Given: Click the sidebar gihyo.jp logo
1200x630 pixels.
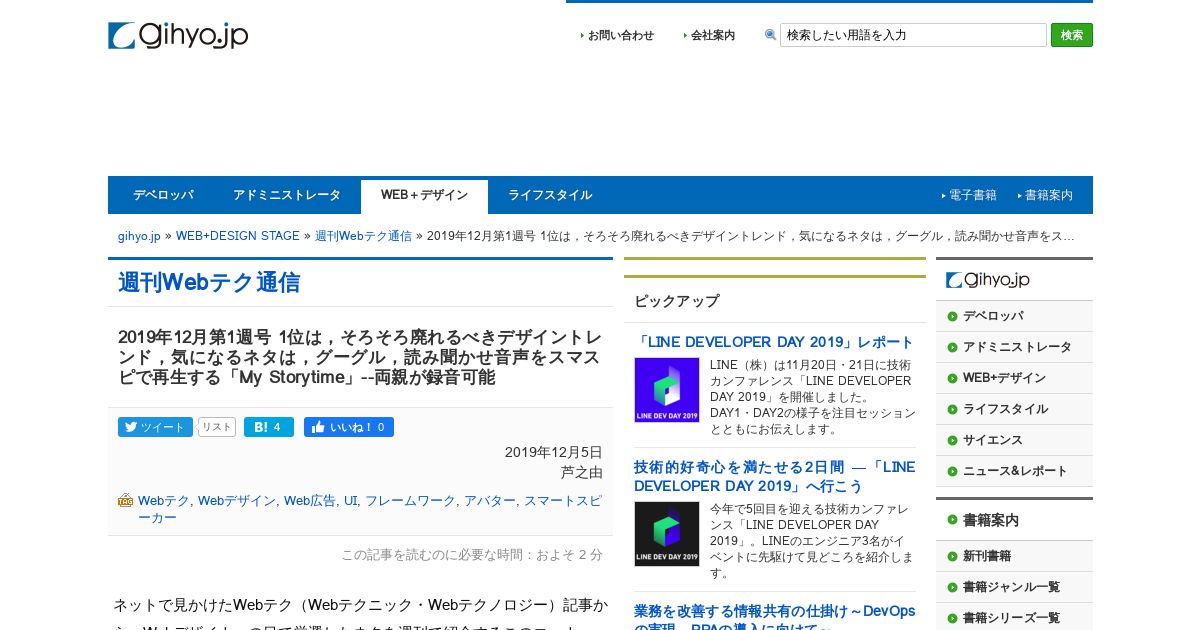Looking at the screenshot, I should tap(988, 280).
